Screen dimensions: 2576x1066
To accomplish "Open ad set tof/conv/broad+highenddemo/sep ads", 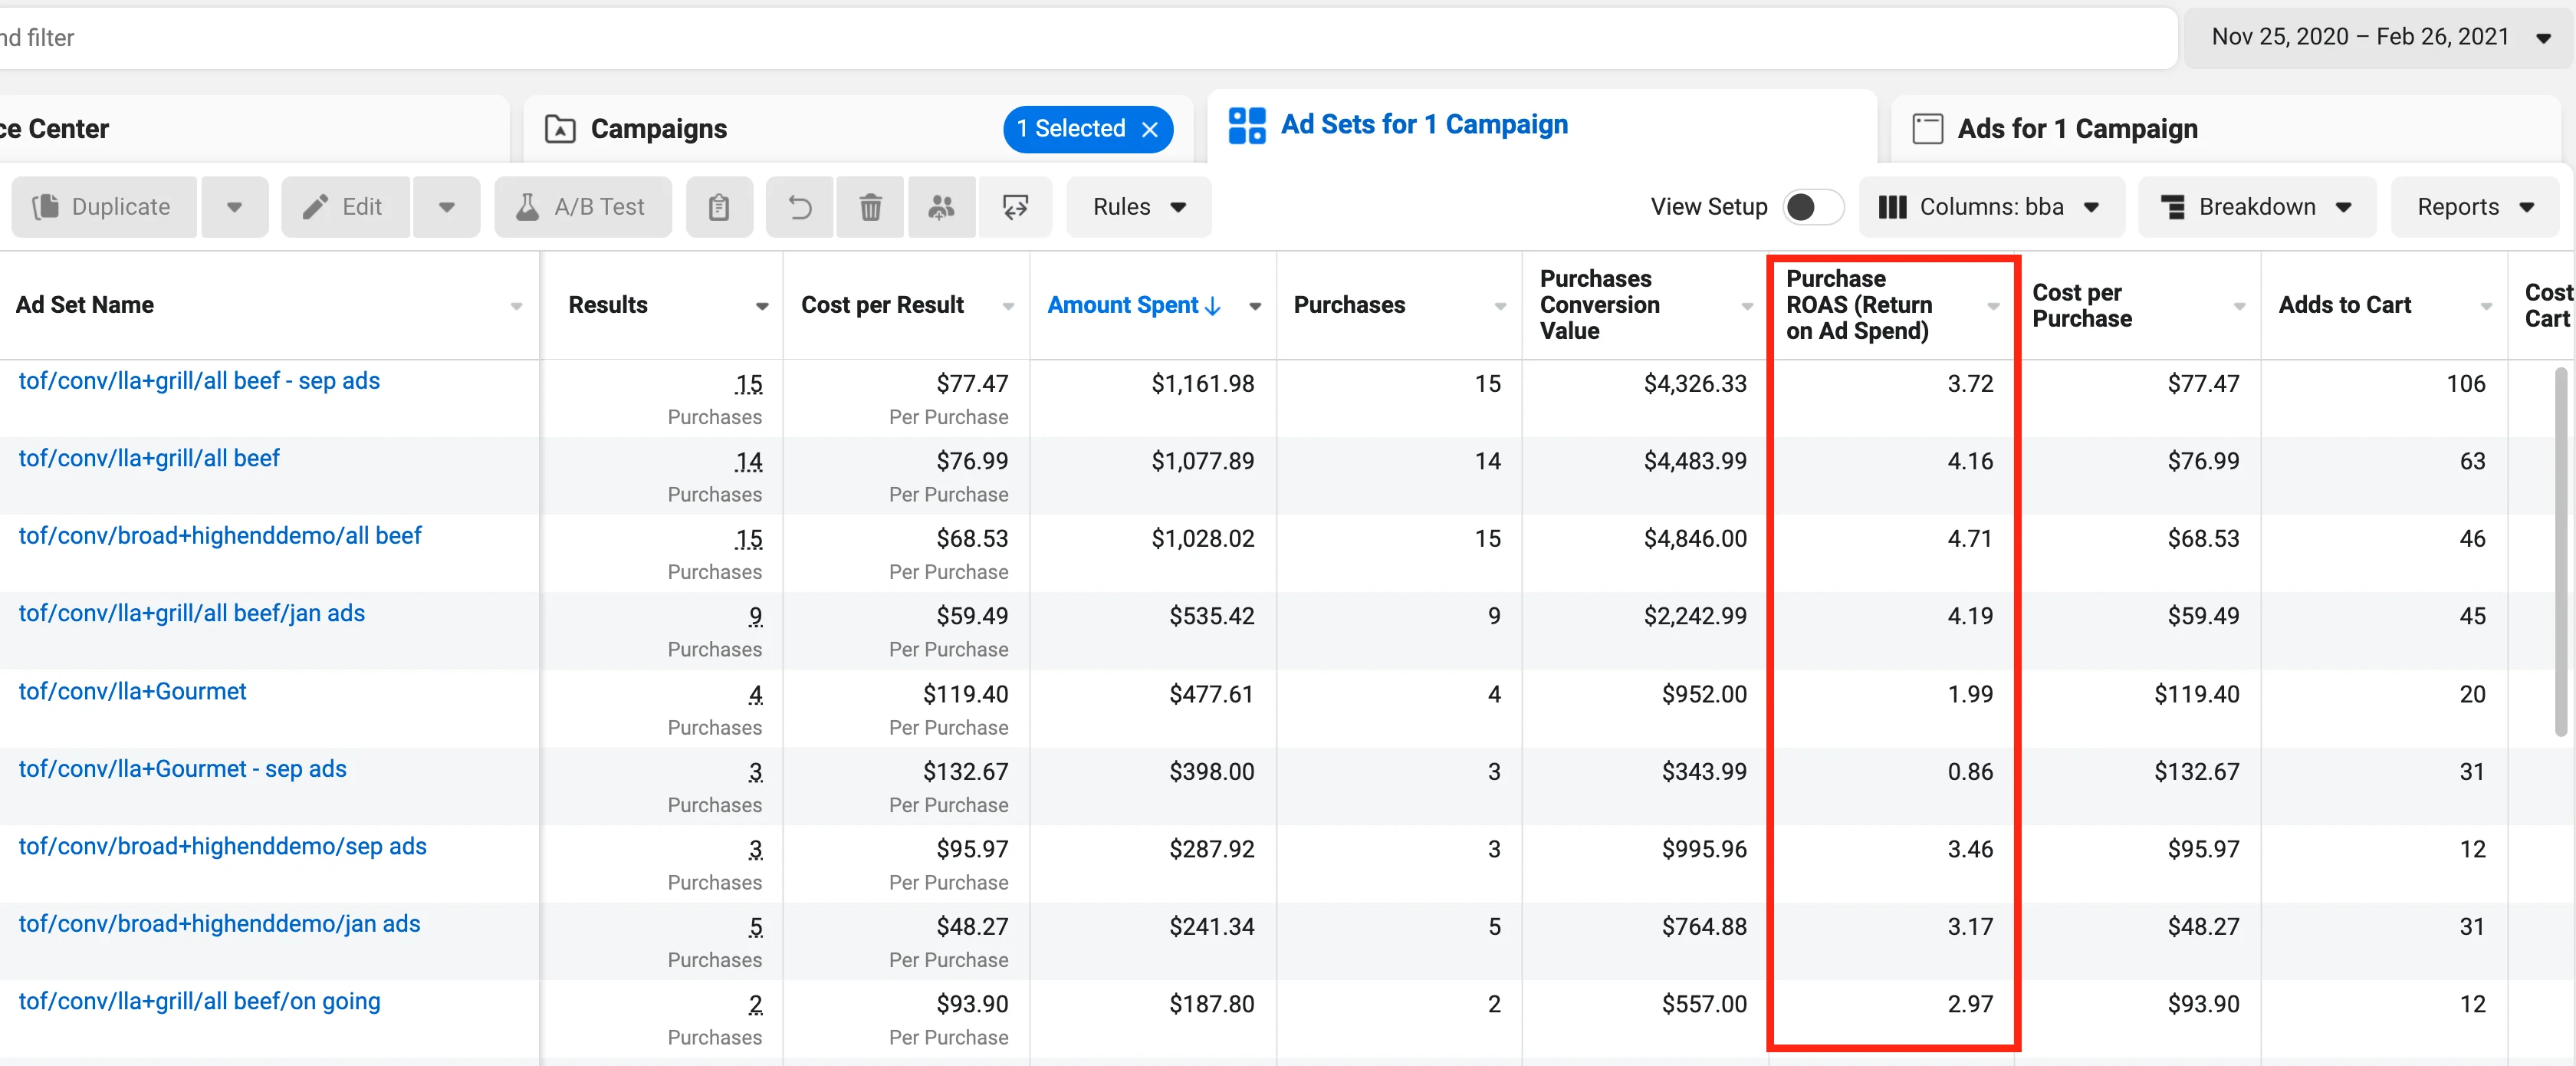I will tap(222, 846).
